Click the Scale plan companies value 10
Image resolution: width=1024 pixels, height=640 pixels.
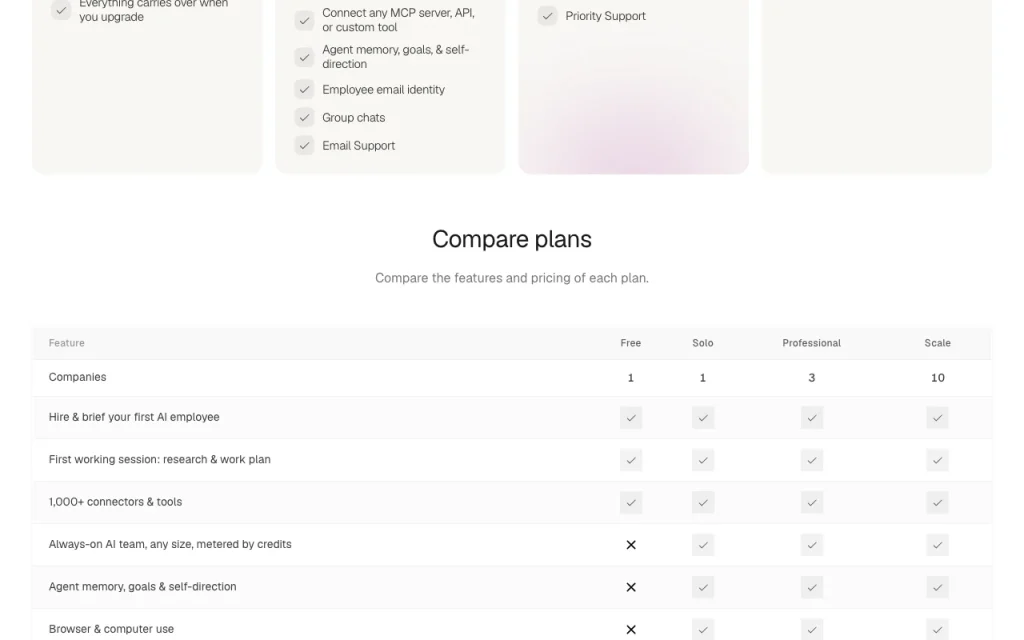coord(937,377)
